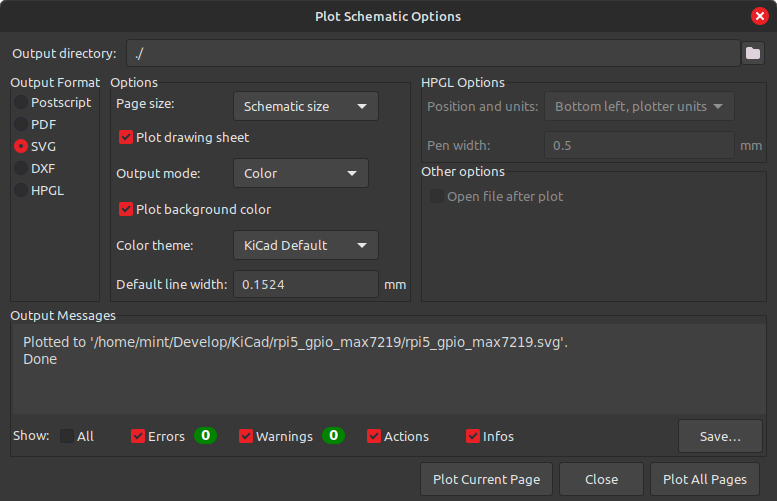Viewport: 777px width, 501px height.
Task: Select the Postscript output format
Action: [21, 103]
